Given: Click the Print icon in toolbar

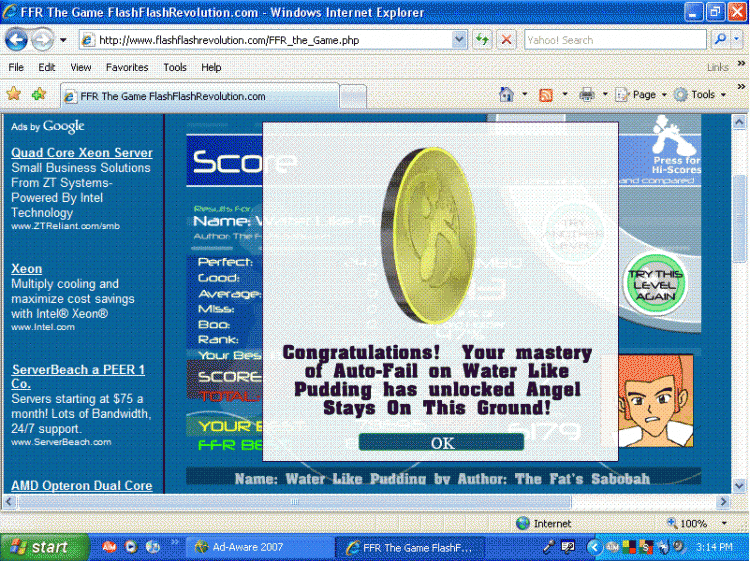Looking at the screenshot, I should point(587,95).
